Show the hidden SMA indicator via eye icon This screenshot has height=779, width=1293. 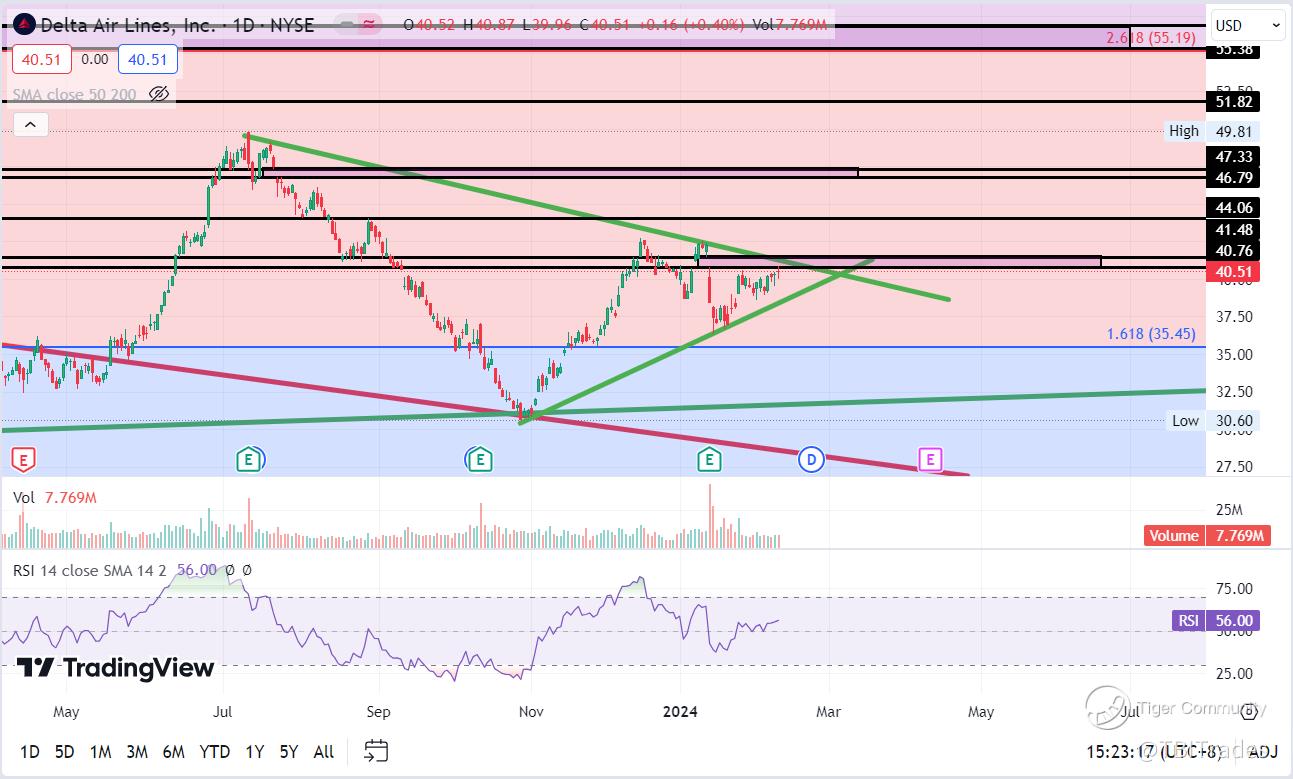(x=158, y=94)
